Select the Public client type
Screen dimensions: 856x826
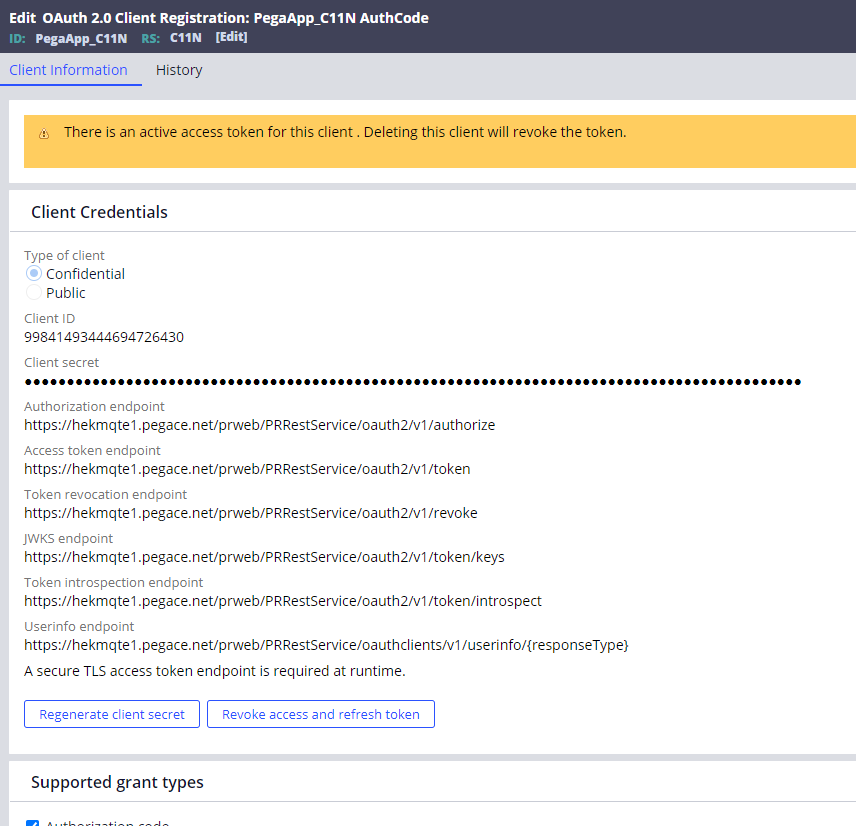(34, 293)
